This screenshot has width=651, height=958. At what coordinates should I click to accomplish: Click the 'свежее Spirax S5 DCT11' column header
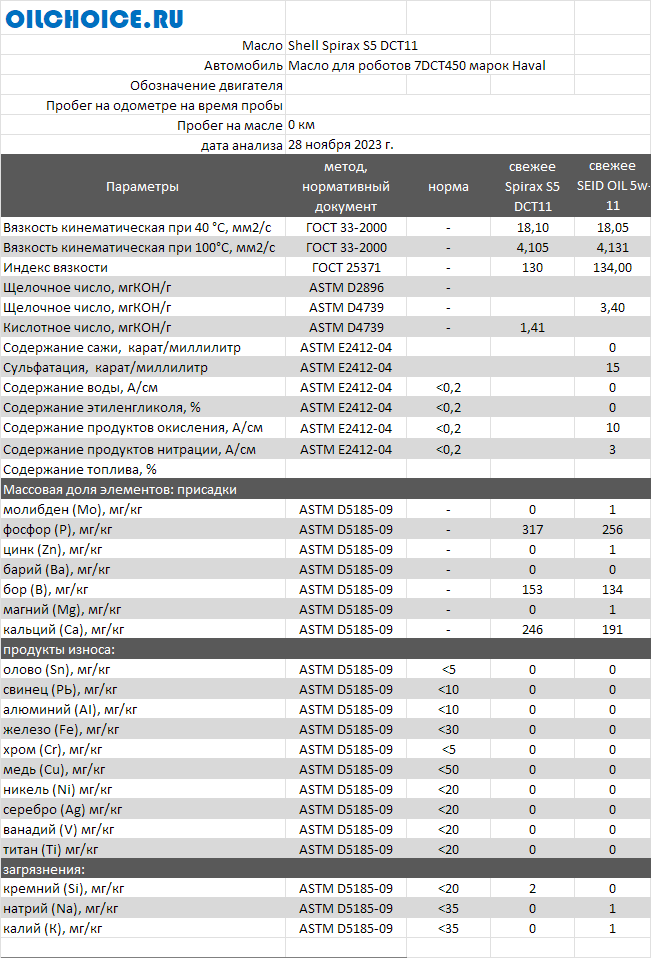click(532, 186)
